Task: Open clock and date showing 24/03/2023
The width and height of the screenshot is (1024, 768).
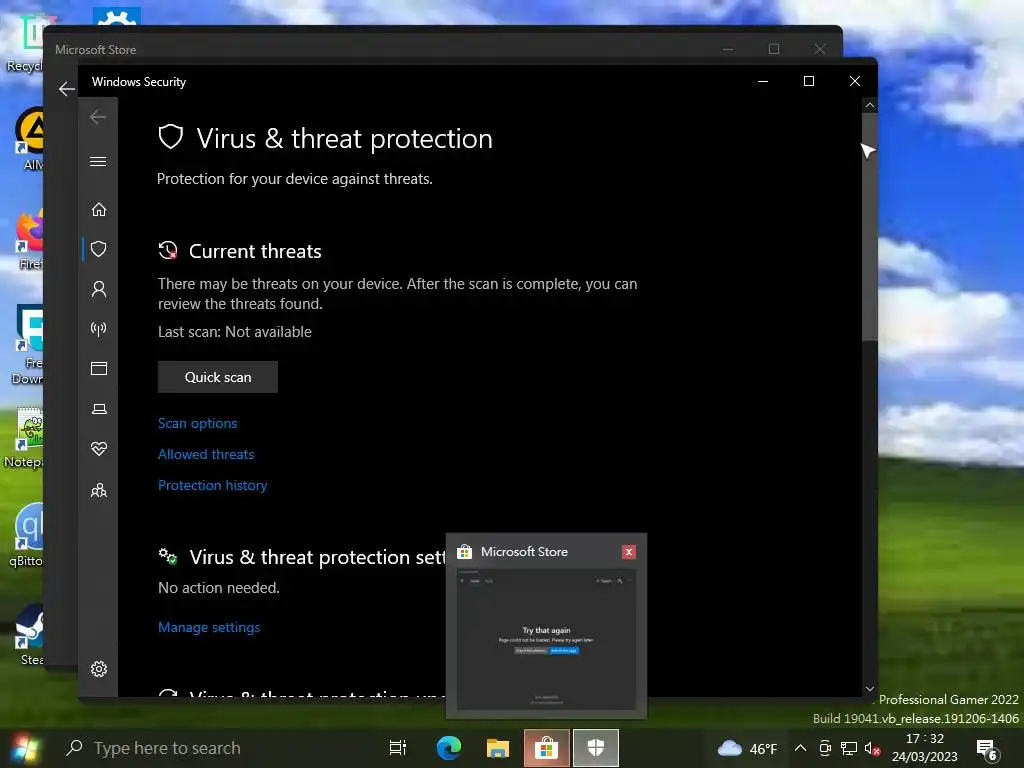Action: 925,748
